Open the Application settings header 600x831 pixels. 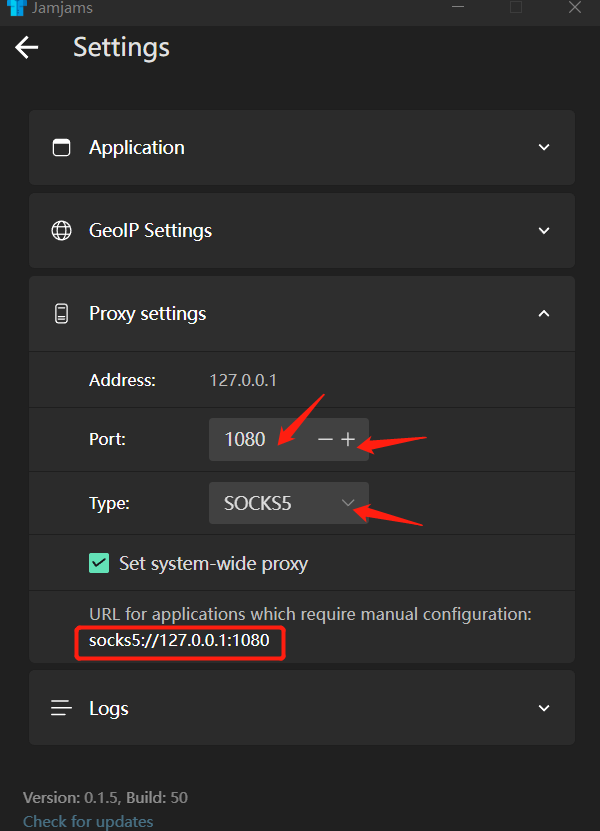click(137, 147)
